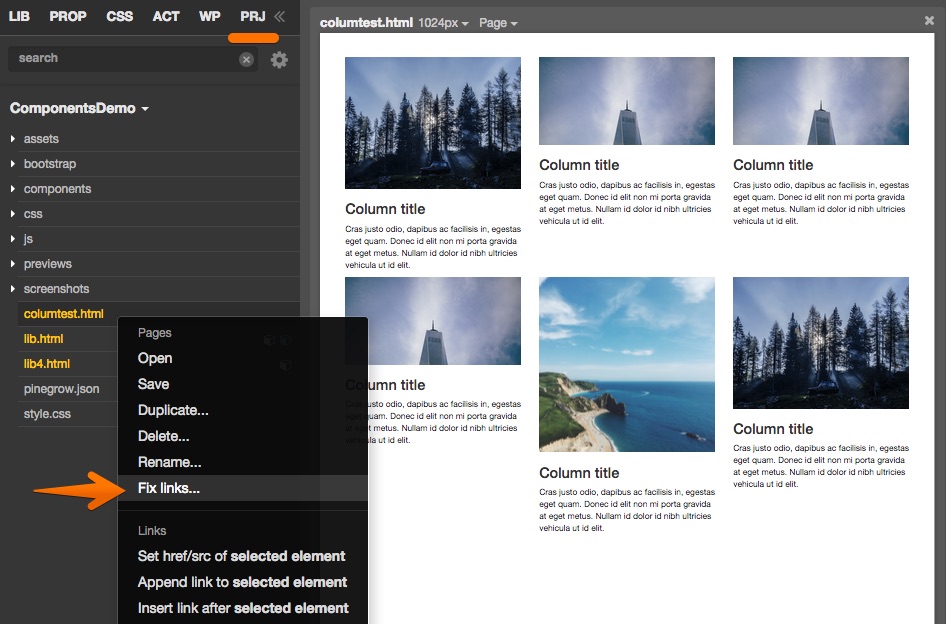Expand the bootstrap folder
This screenshot has width=946, height=624.
(x=13, y=164)
